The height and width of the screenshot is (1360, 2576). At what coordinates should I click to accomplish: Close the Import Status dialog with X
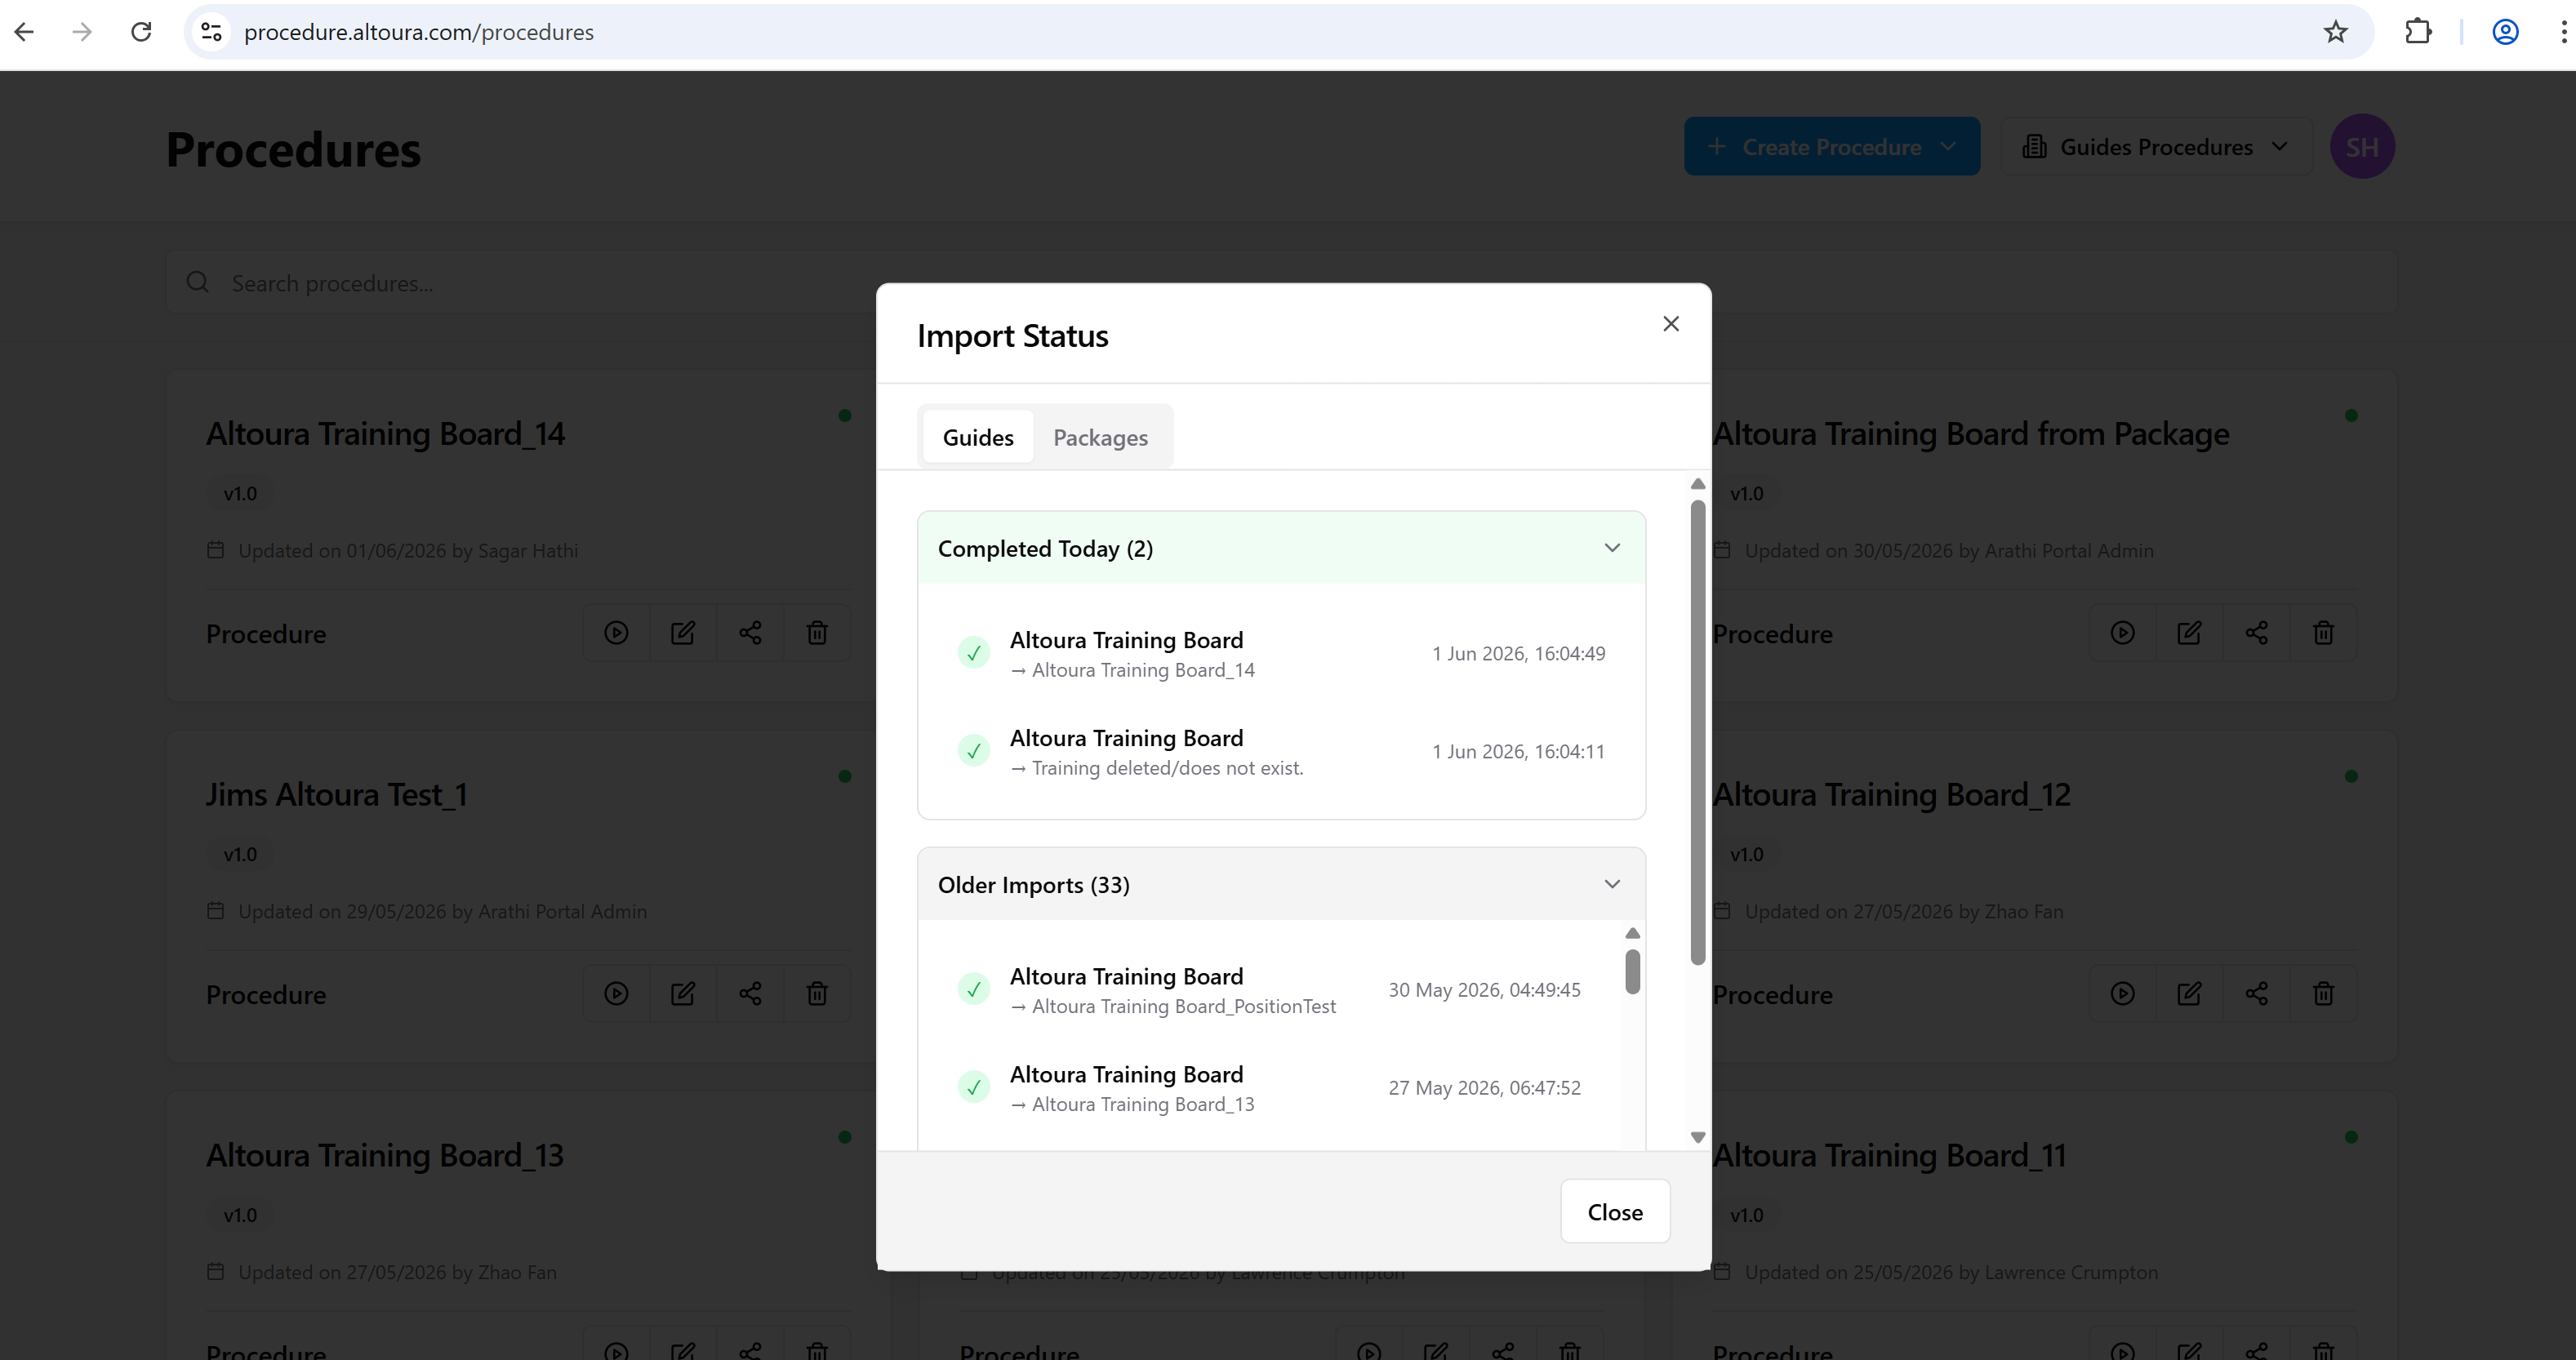coord(1671,324)
